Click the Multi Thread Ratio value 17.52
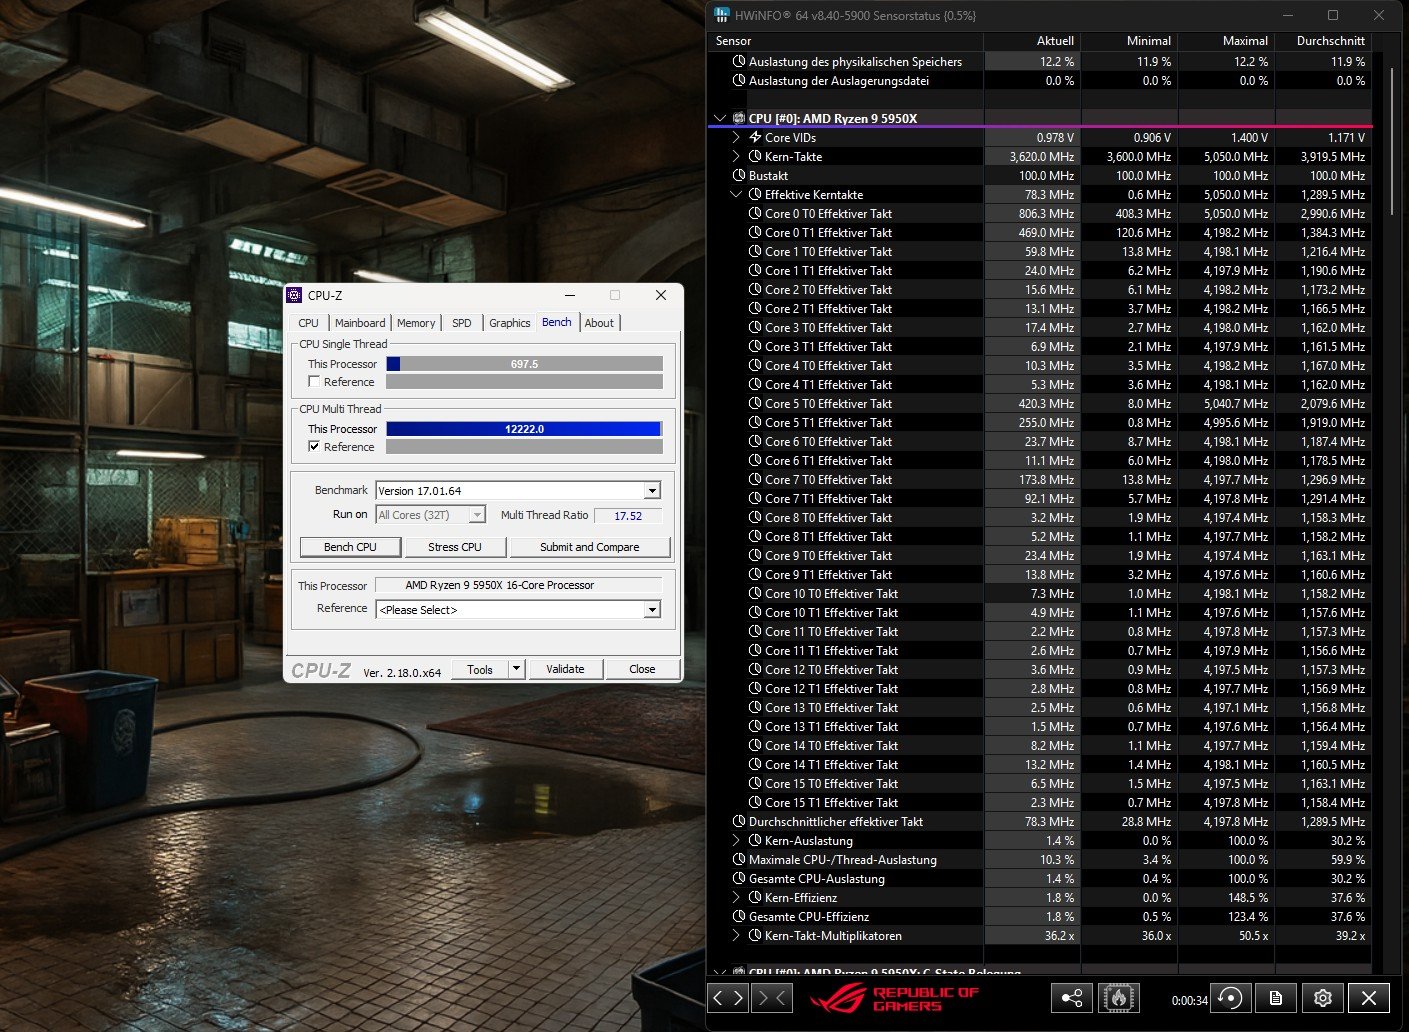 [x=628, y=516]
